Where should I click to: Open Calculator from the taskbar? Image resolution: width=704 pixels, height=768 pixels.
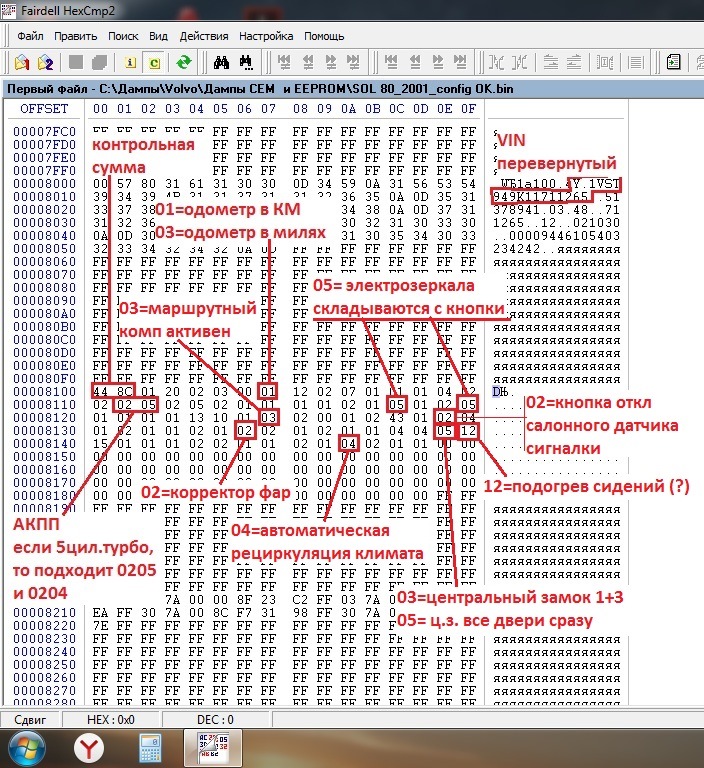pyautogui.click(x=150, y=748)
